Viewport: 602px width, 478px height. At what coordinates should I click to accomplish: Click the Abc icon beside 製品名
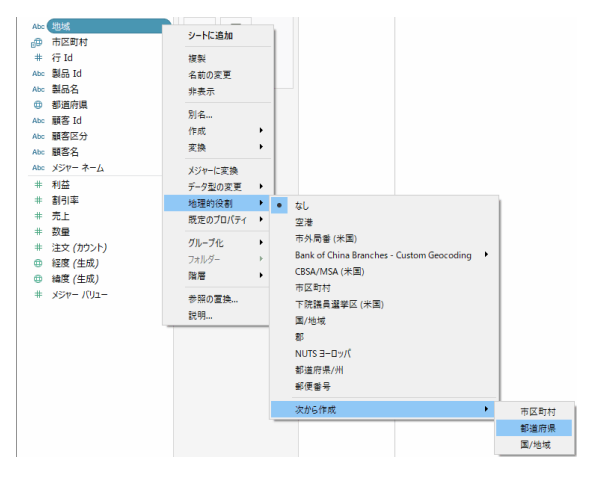(x=38, y=89)
